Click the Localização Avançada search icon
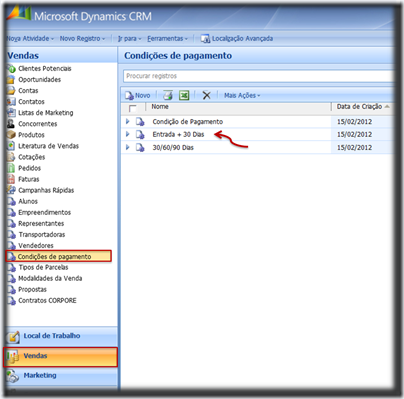 pyautogui.click(x=205, y=39)
